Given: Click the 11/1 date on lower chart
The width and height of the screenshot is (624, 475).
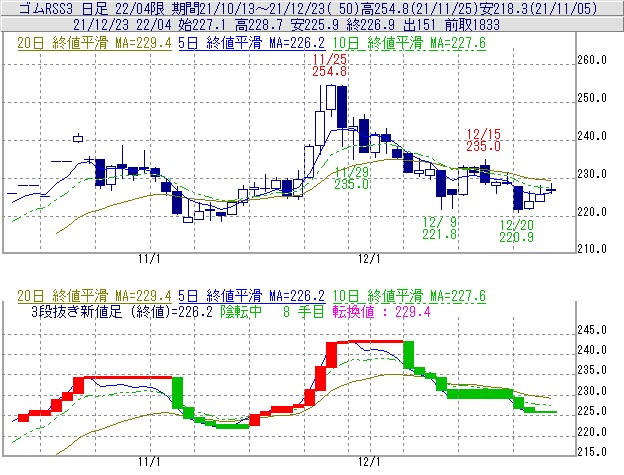Looking at the screenshot, I should (149, 462).
